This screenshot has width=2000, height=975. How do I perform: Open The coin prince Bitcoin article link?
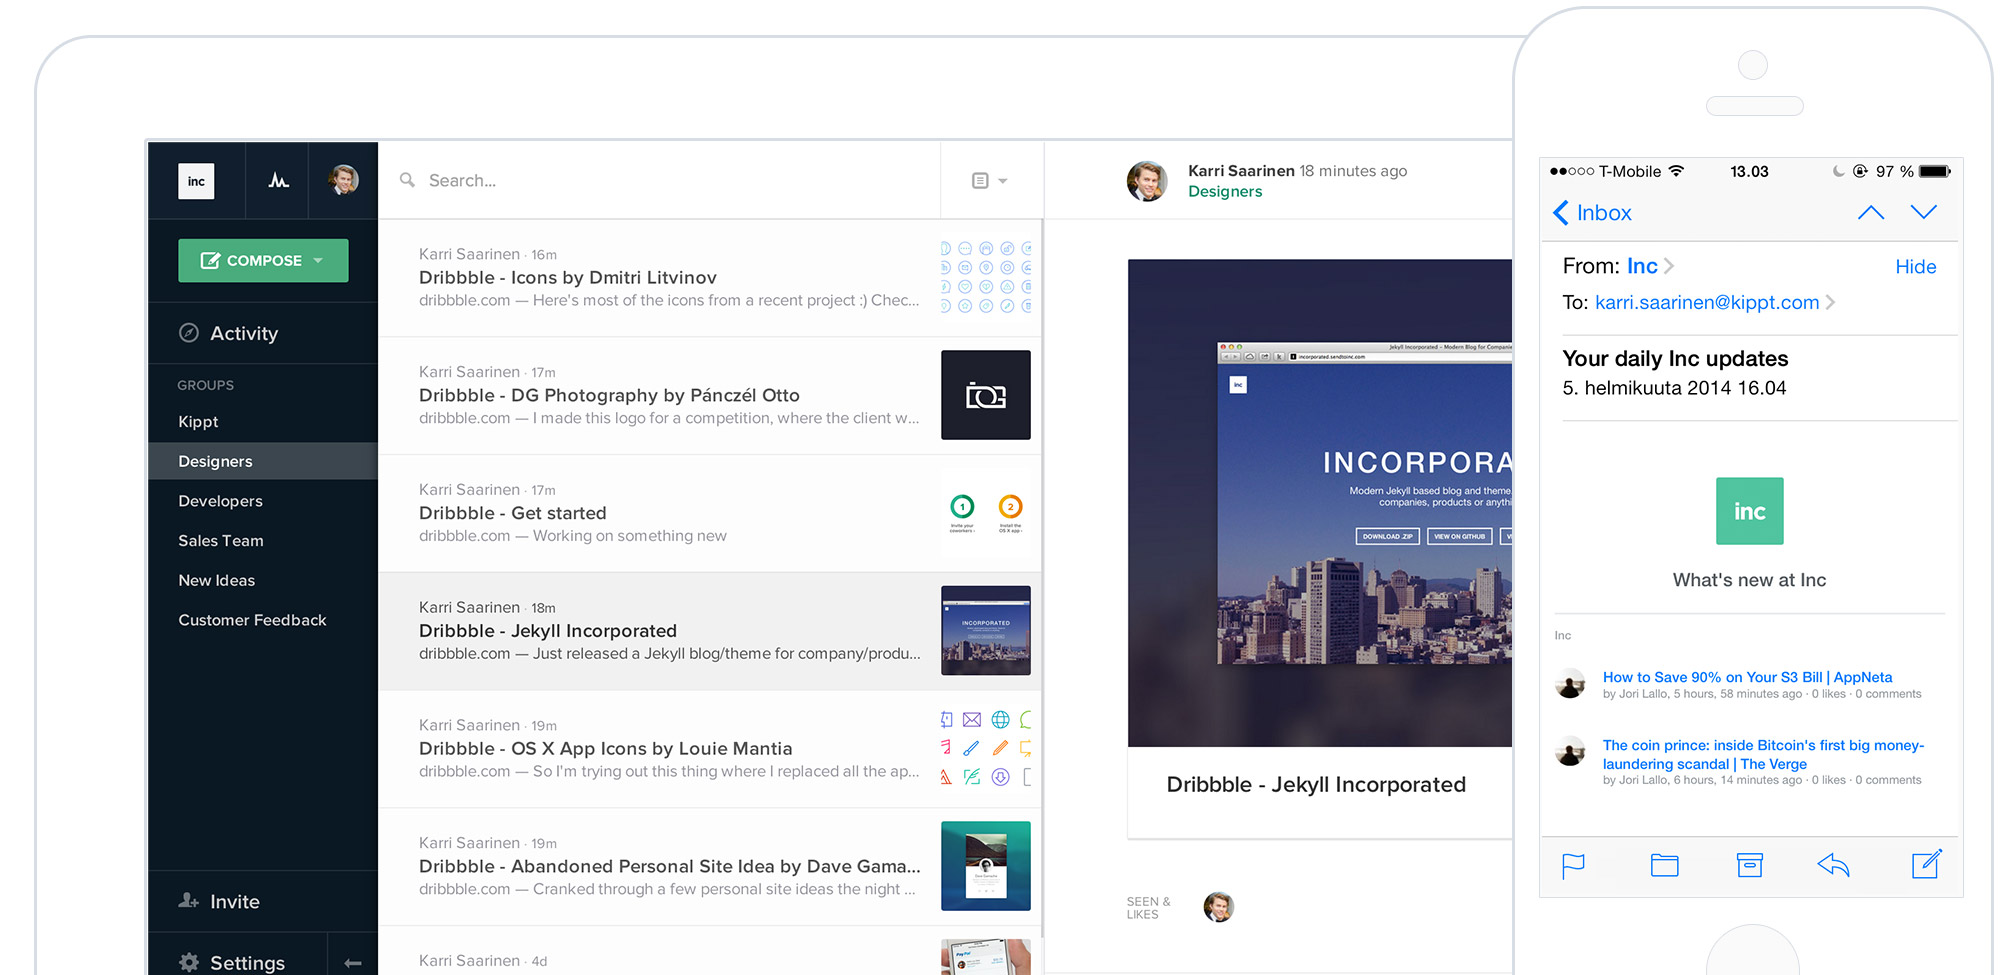point(1763,754)
